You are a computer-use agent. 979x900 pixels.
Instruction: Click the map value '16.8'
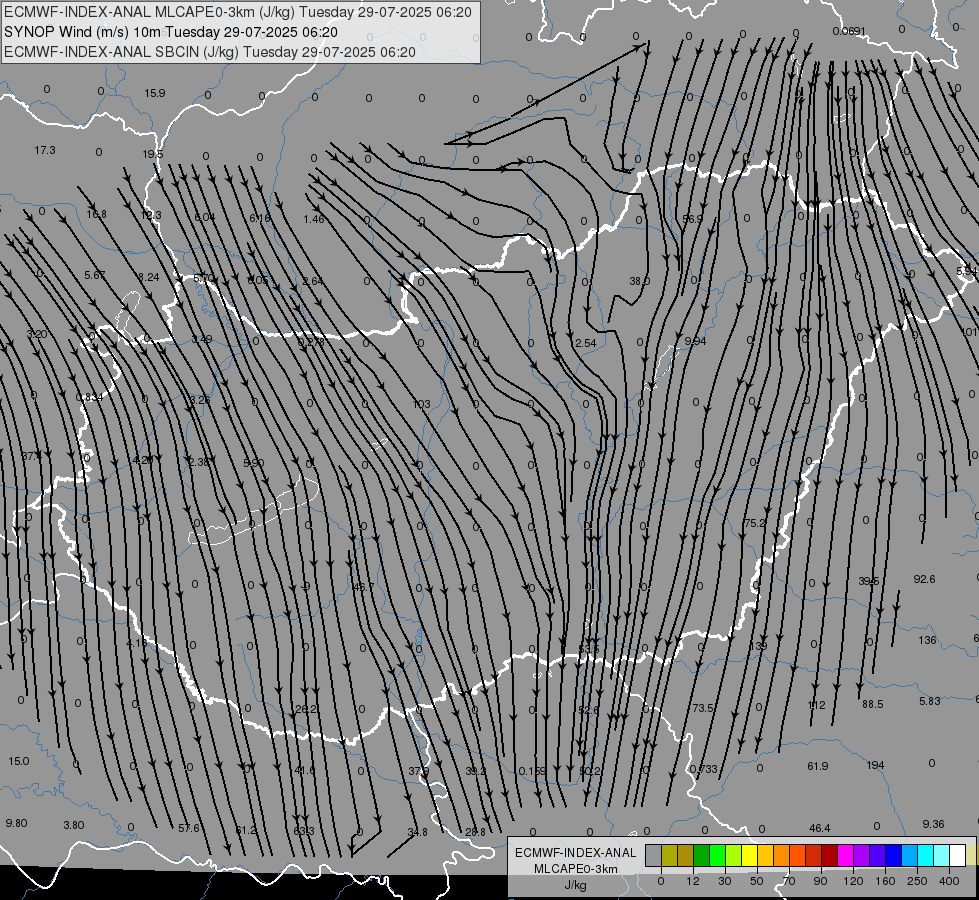click(x=96, y=214)
